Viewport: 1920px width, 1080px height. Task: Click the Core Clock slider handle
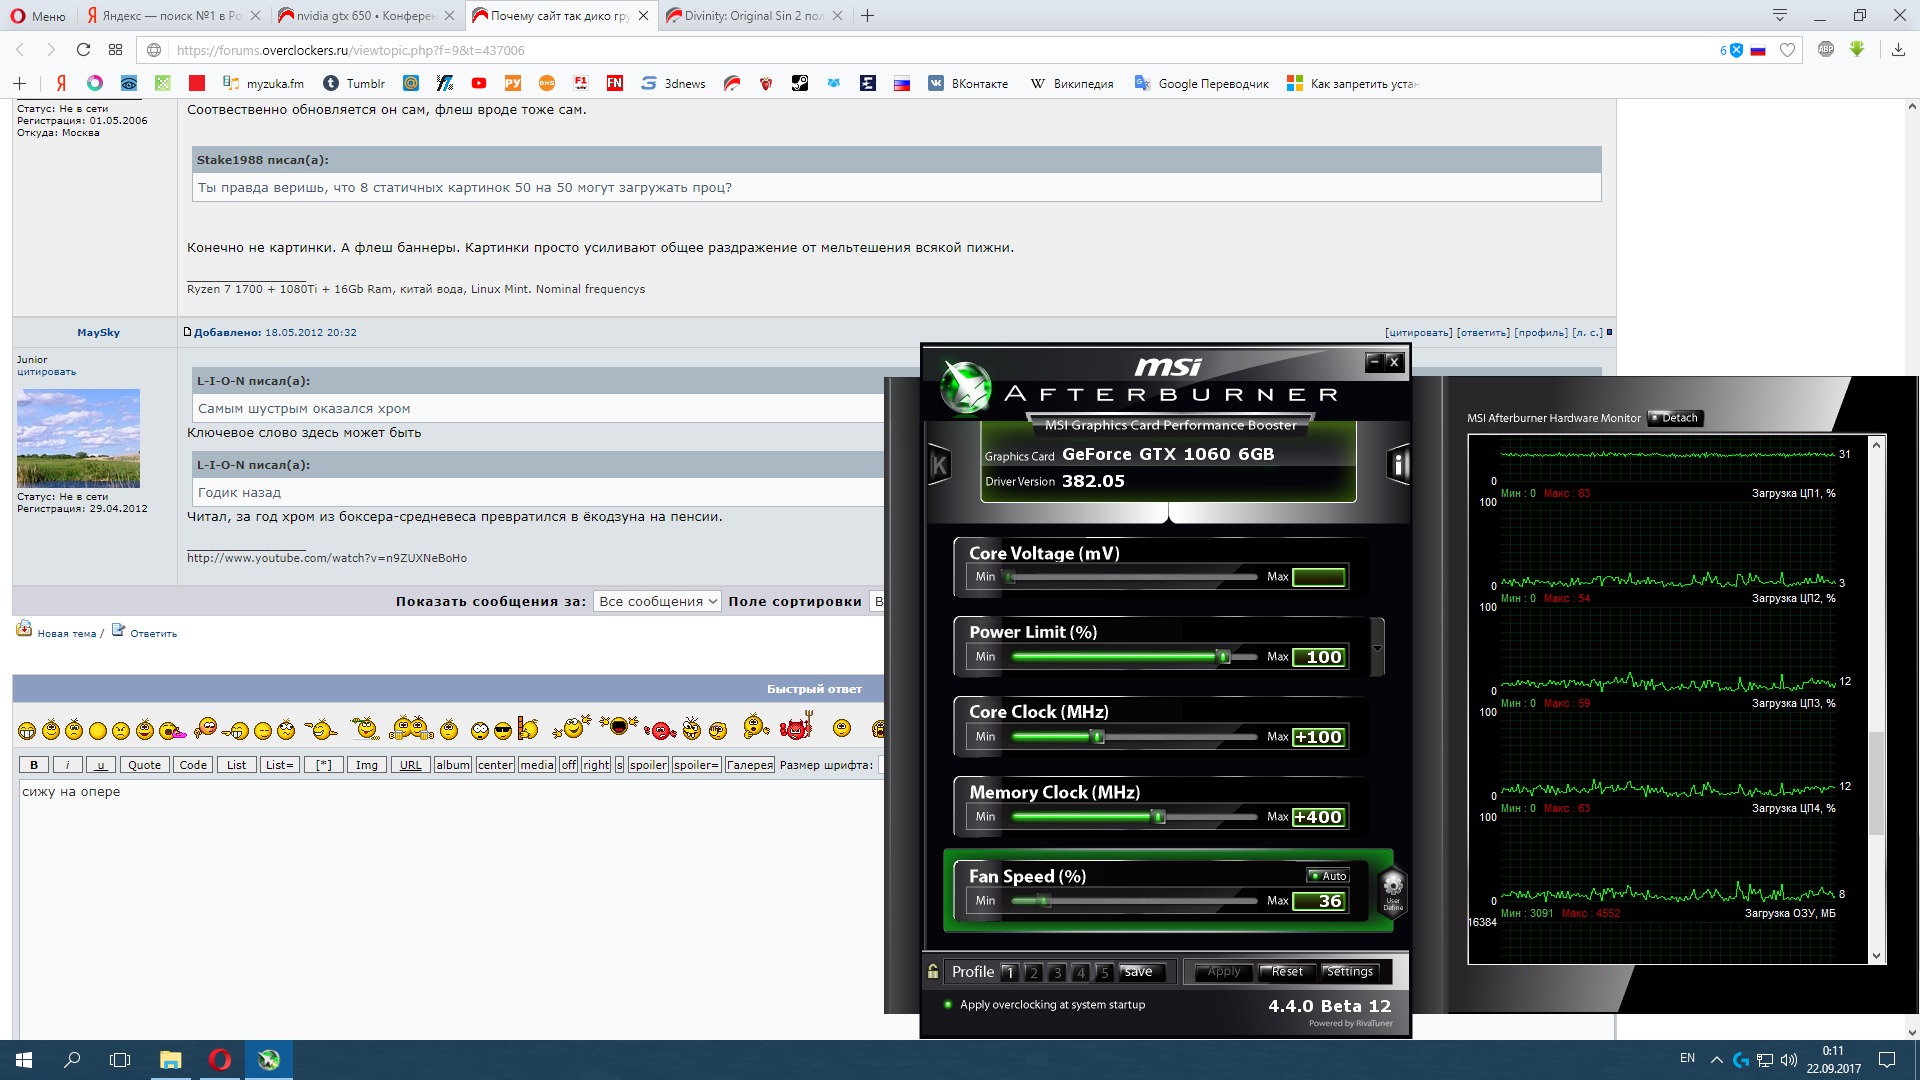tap(1097, 737)
